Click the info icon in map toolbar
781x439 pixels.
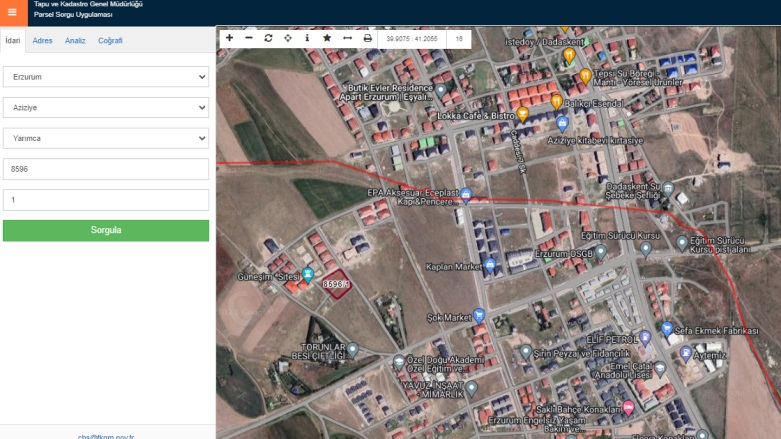pos(307,38)
